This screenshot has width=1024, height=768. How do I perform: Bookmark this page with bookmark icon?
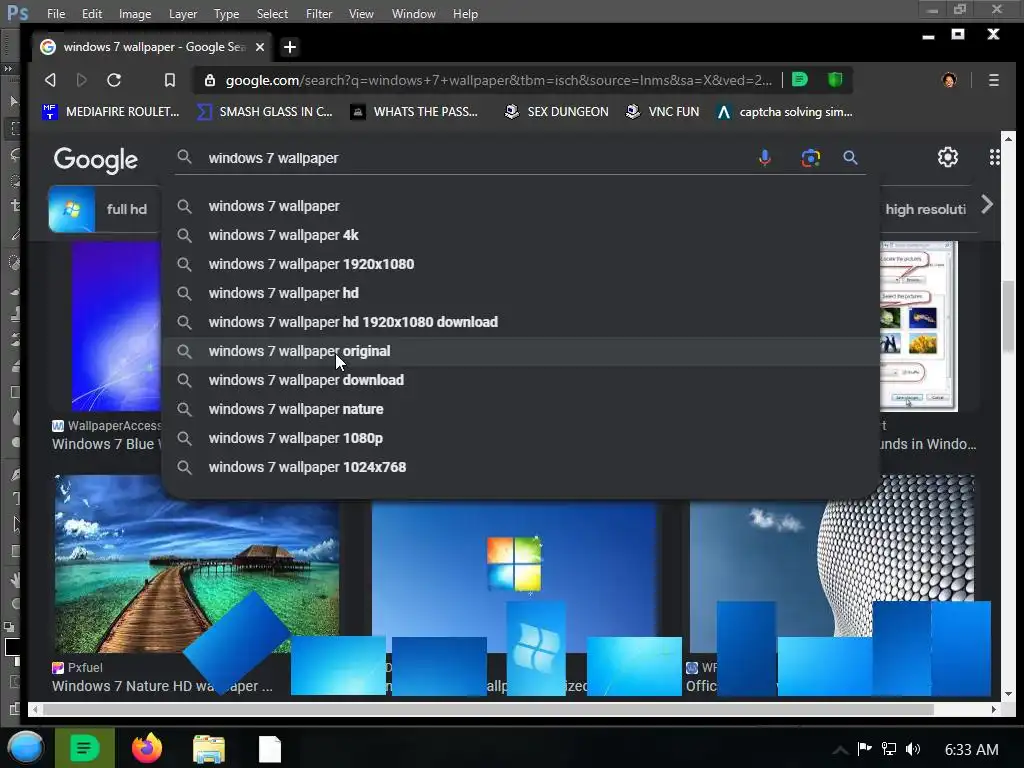tap(170, 80)
